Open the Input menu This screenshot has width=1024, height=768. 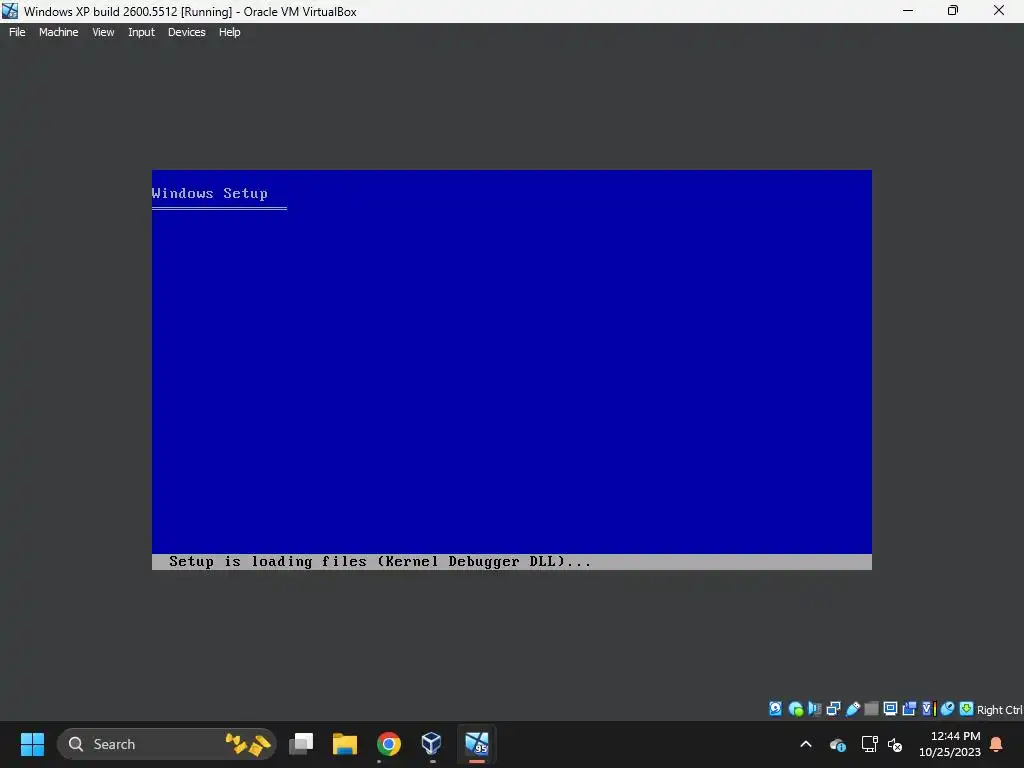coord(141,32)
